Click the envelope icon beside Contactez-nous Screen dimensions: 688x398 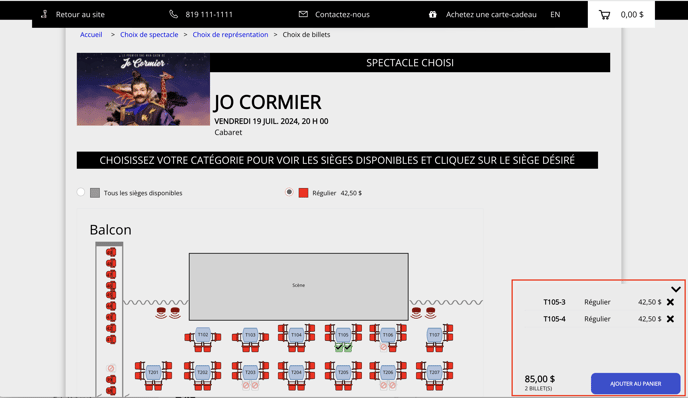(x=303, y=14)
